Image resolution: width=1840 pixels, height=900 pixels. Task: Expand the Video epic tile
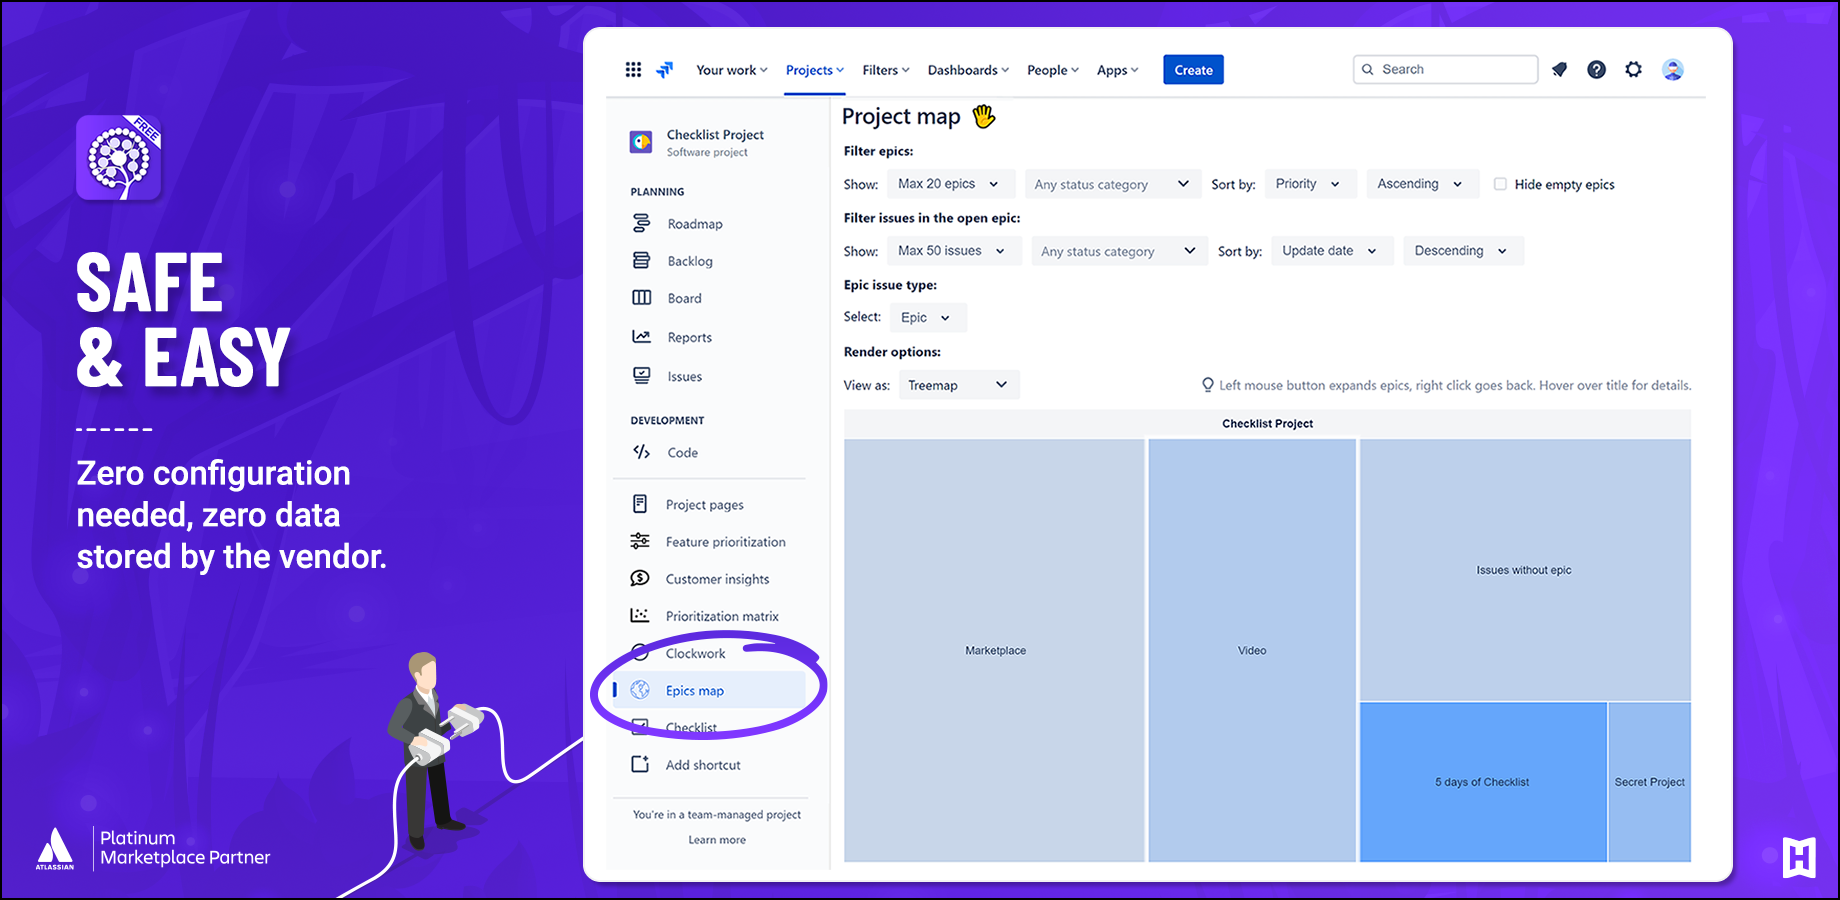point(1252,650)
